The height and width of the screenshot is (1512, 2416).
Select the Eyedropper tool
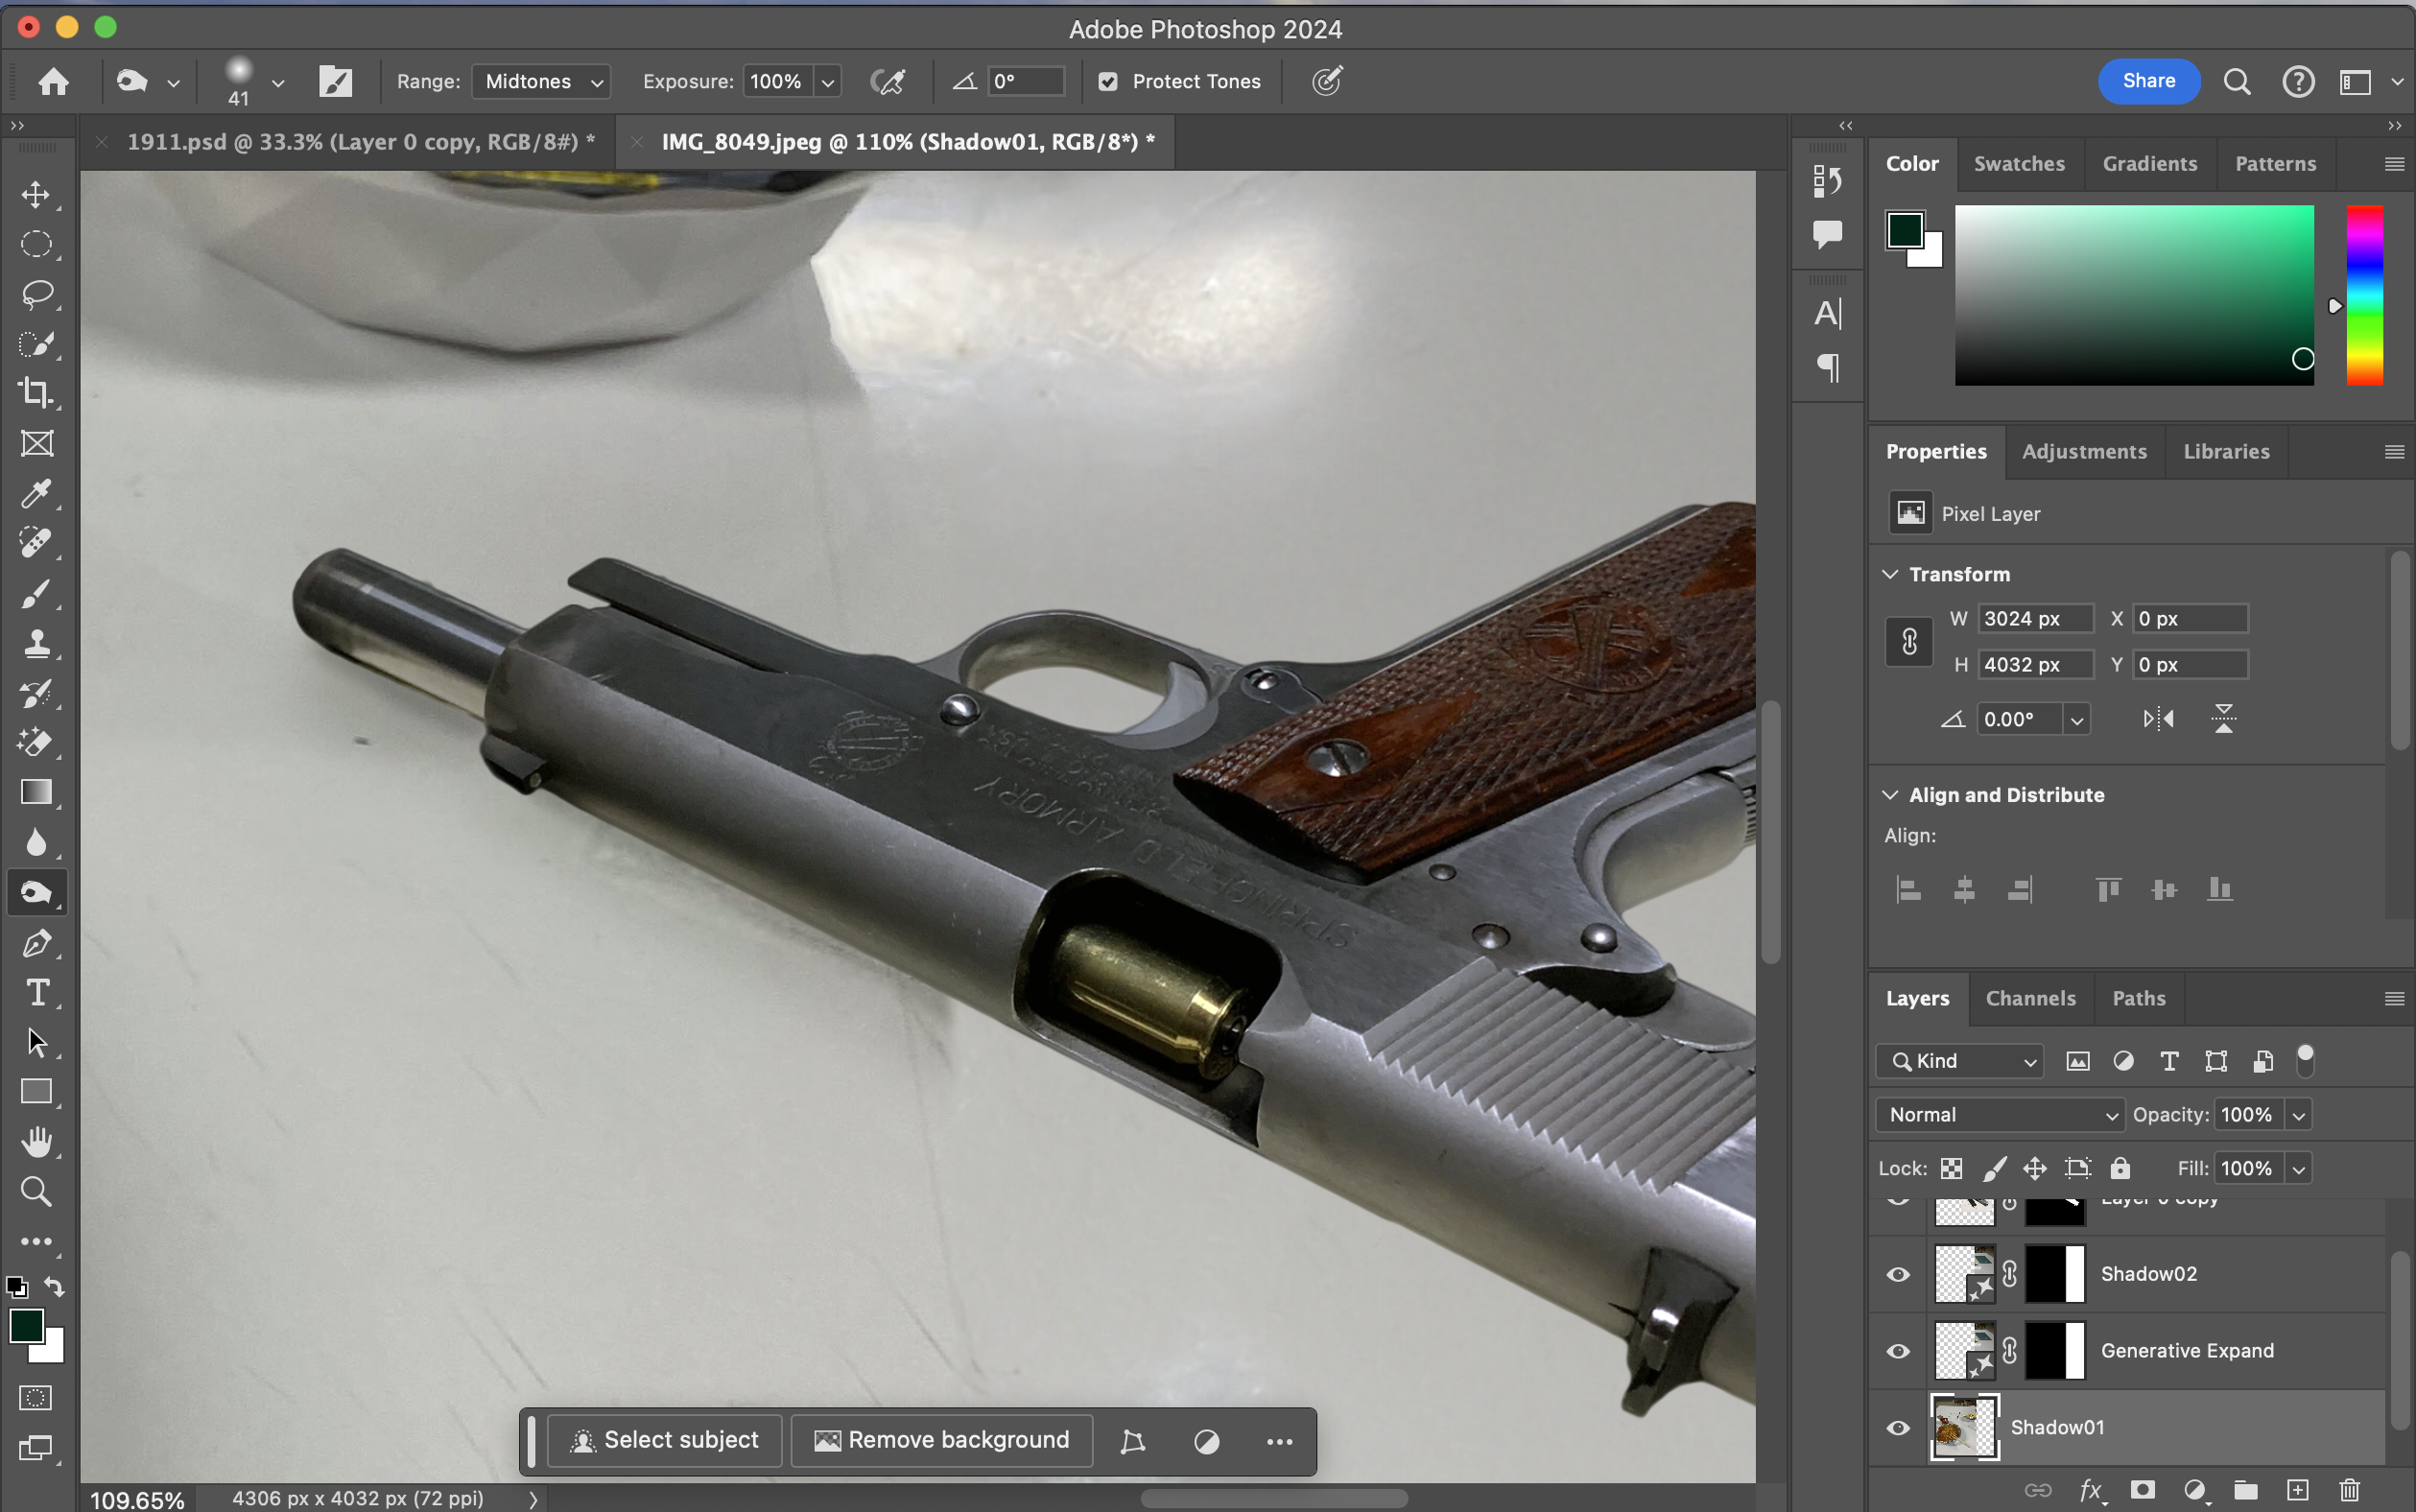[x=36, y=493]
